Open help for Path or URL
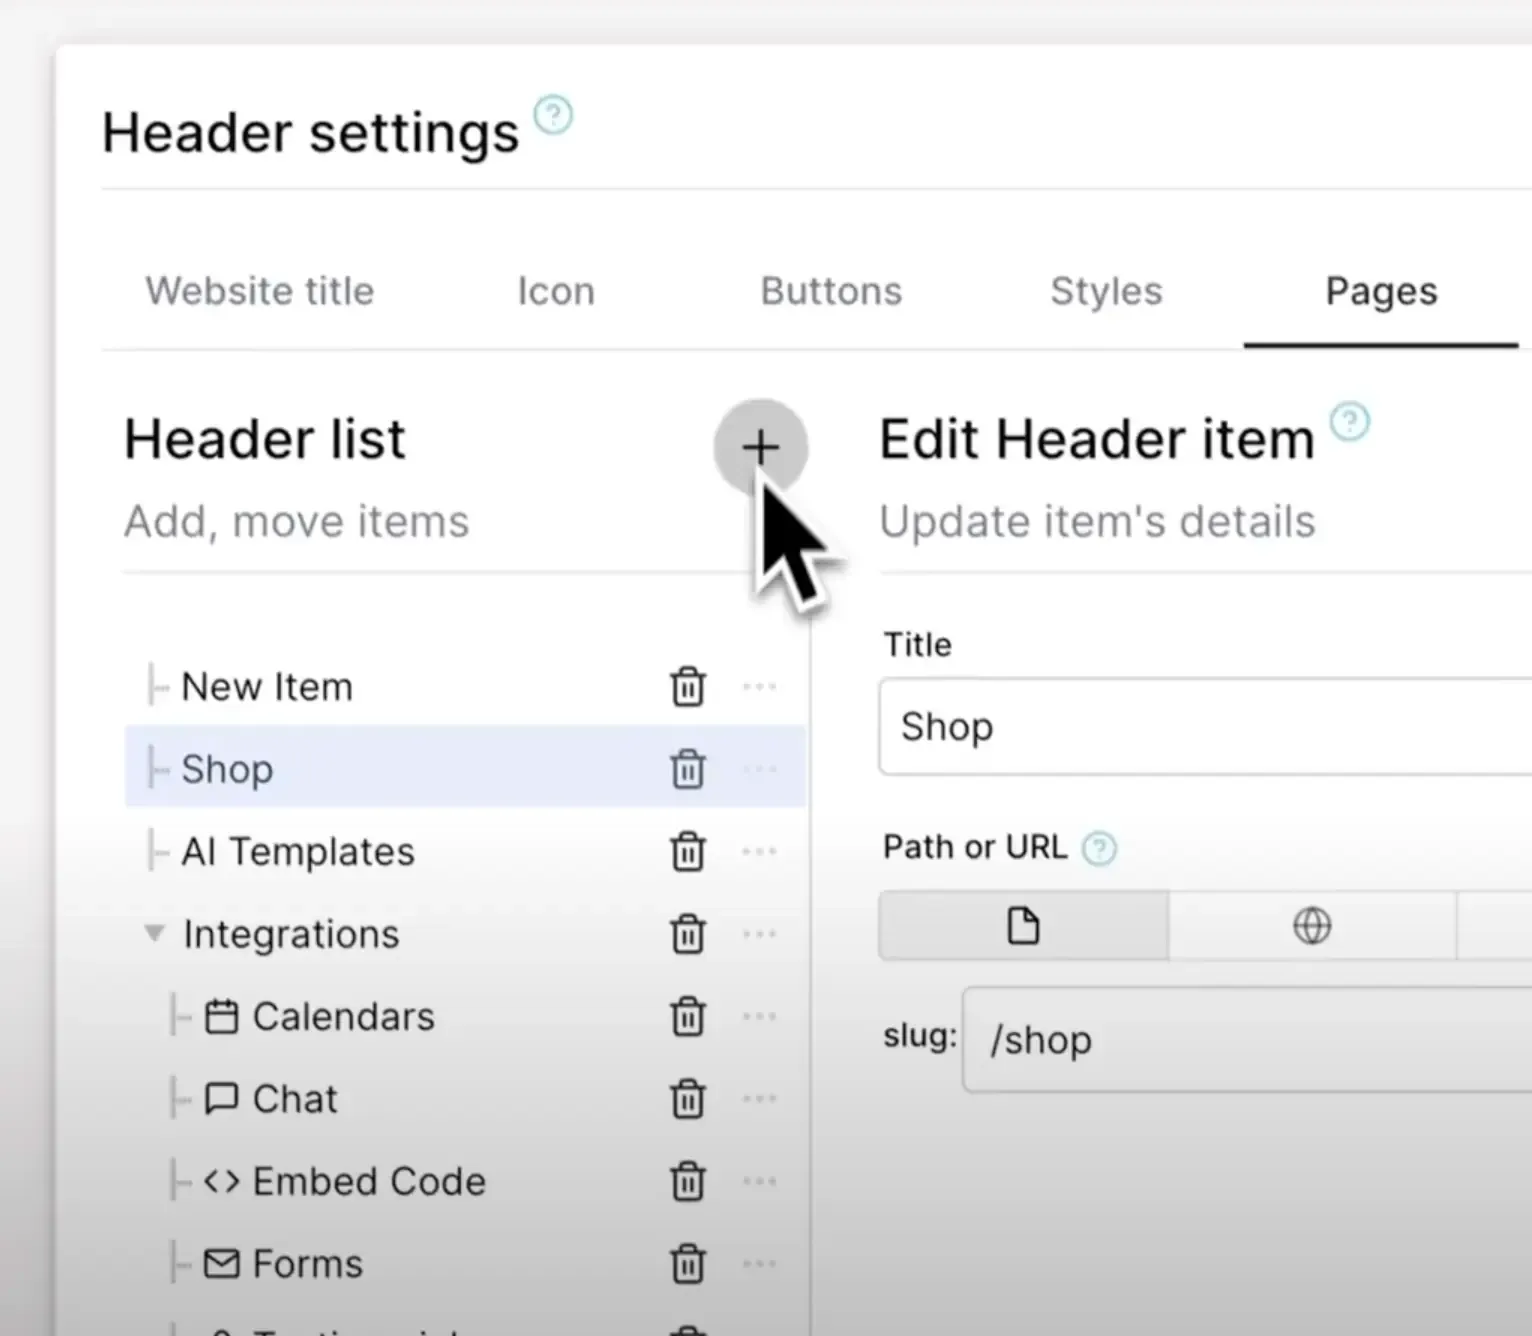 1099,849
